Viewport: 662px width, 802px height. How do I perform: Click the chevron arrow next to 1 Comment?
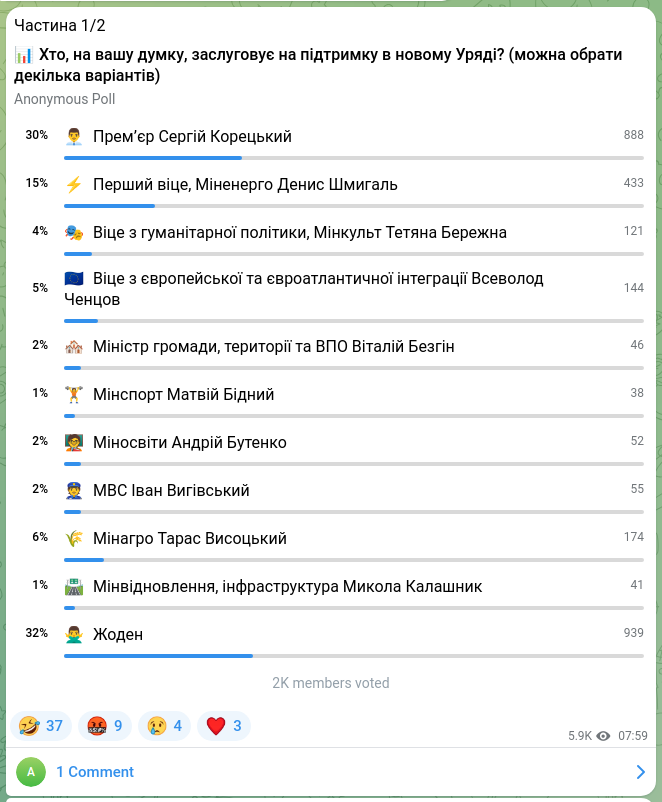tap(641, 771)
